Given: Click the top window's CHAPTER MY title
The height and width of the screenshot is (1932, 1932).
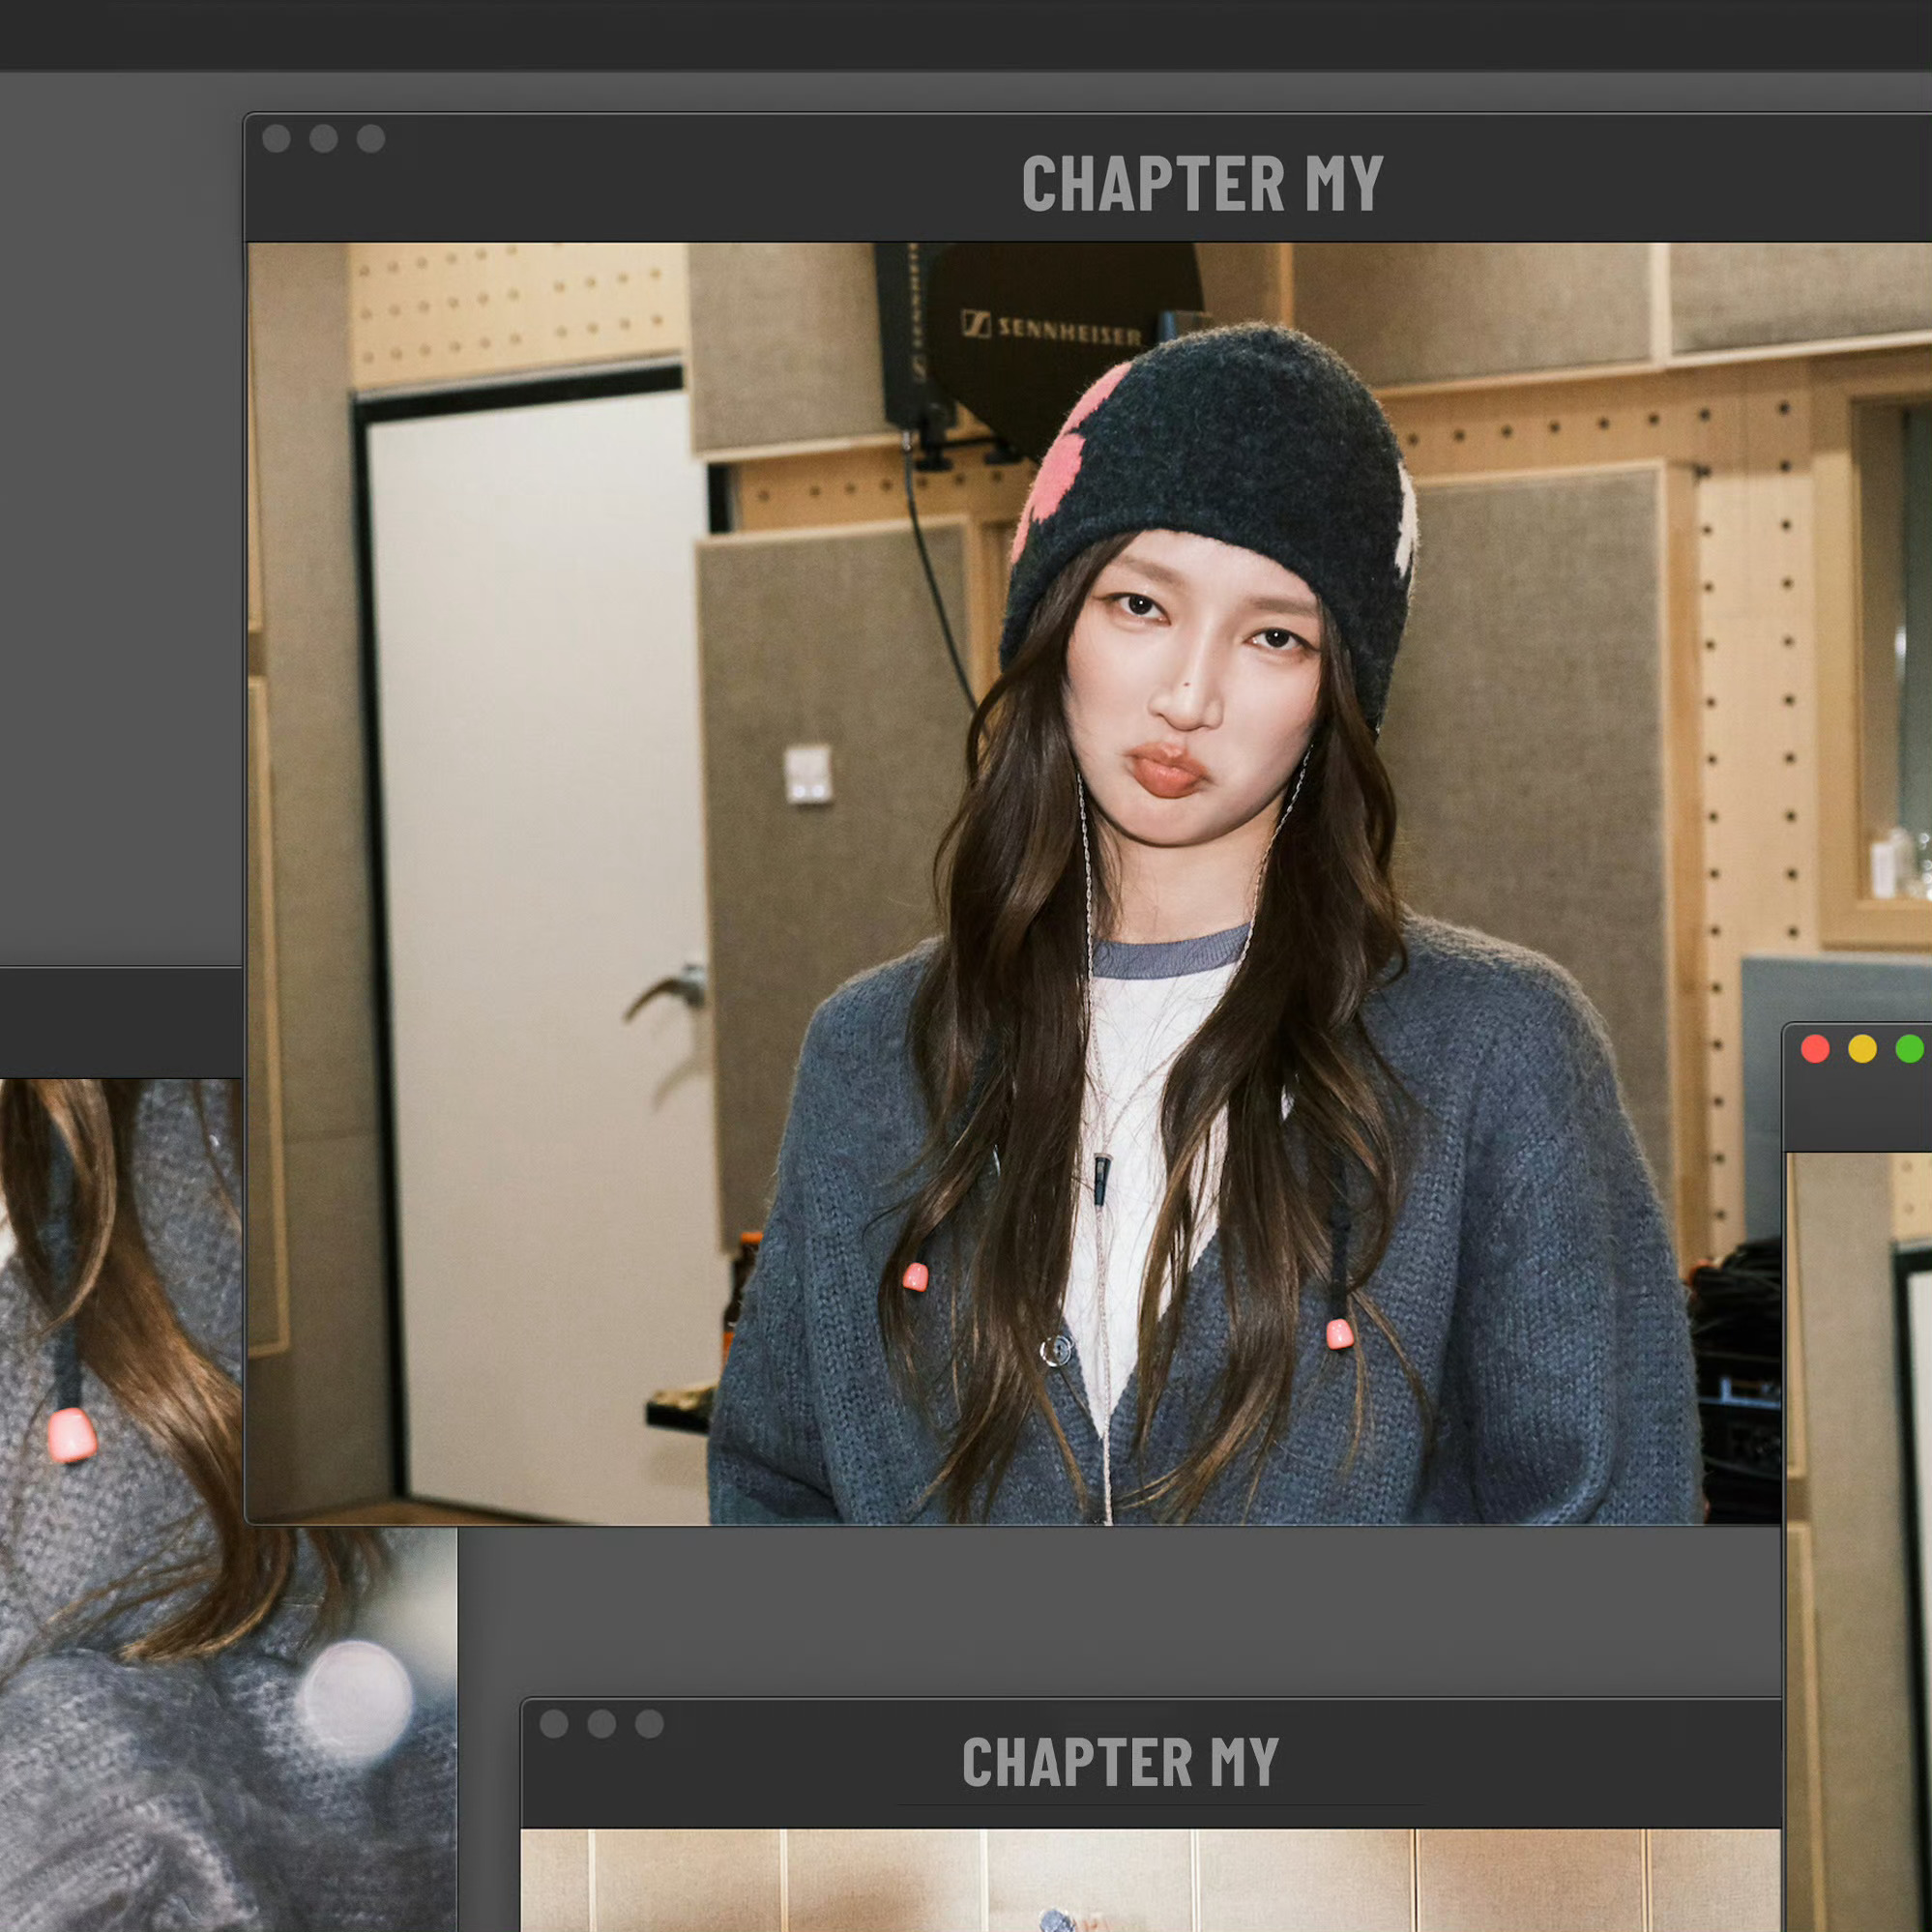Looking at the screenshot, I should tap(1202, 184).
